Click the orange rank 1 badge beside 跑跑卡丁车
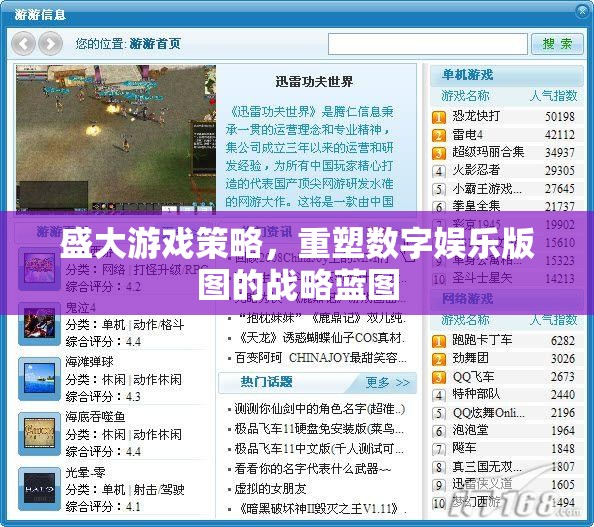Viewport: 594px width, 527px height. 439,341
